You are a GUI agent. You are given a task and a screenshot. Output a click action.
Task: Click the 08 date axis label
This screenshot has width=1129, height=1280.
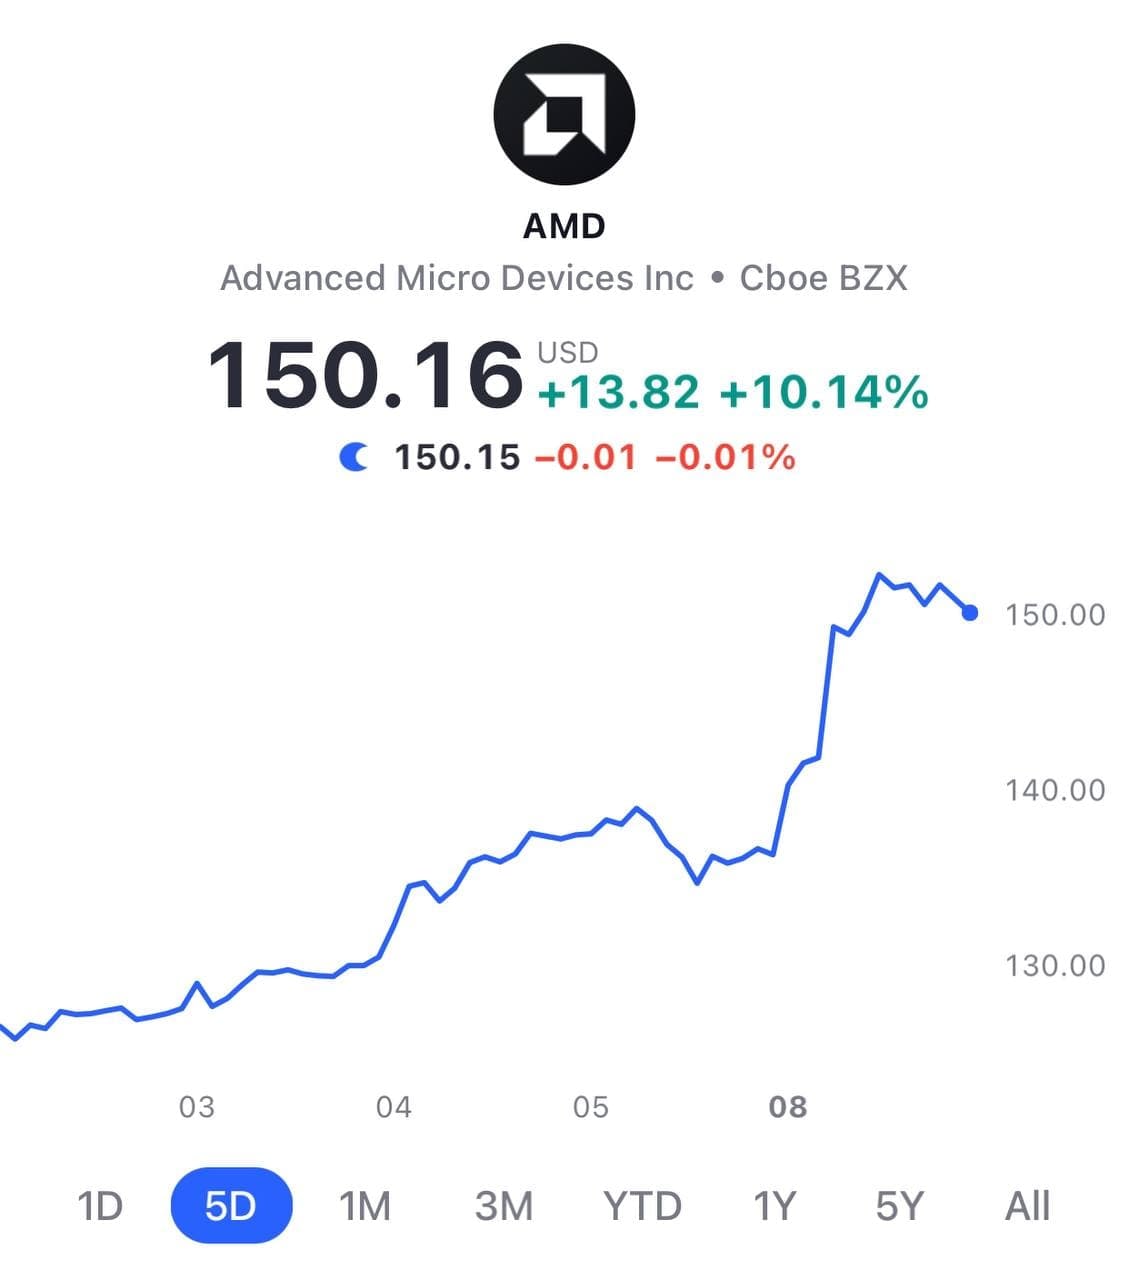(787, 1107)
